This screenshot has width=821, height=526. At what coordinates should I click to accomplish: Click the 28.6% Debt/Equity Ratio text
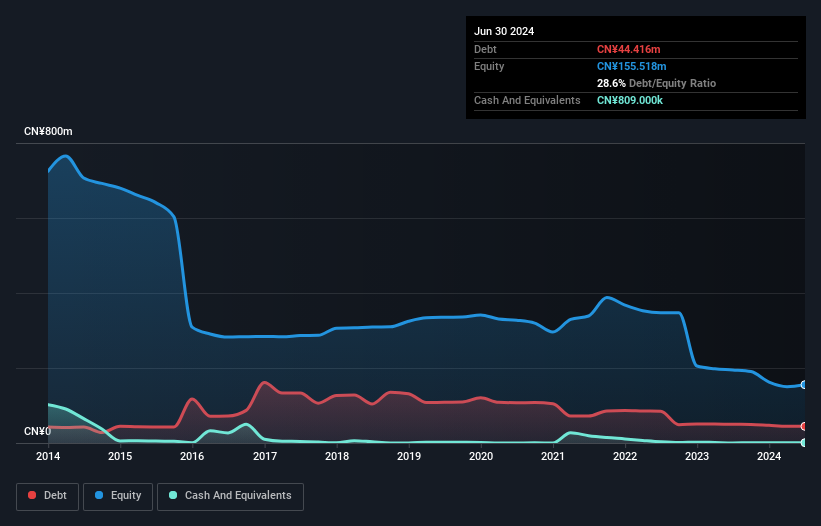(x=656, y=83)
